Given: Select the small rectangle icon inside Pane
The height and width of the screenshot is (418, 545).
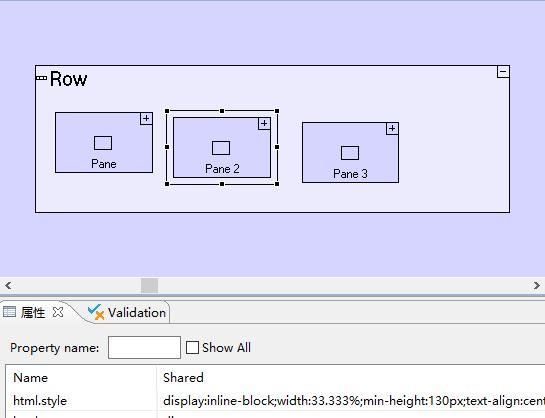Looking at the screenshot, I should coord(103,143).
